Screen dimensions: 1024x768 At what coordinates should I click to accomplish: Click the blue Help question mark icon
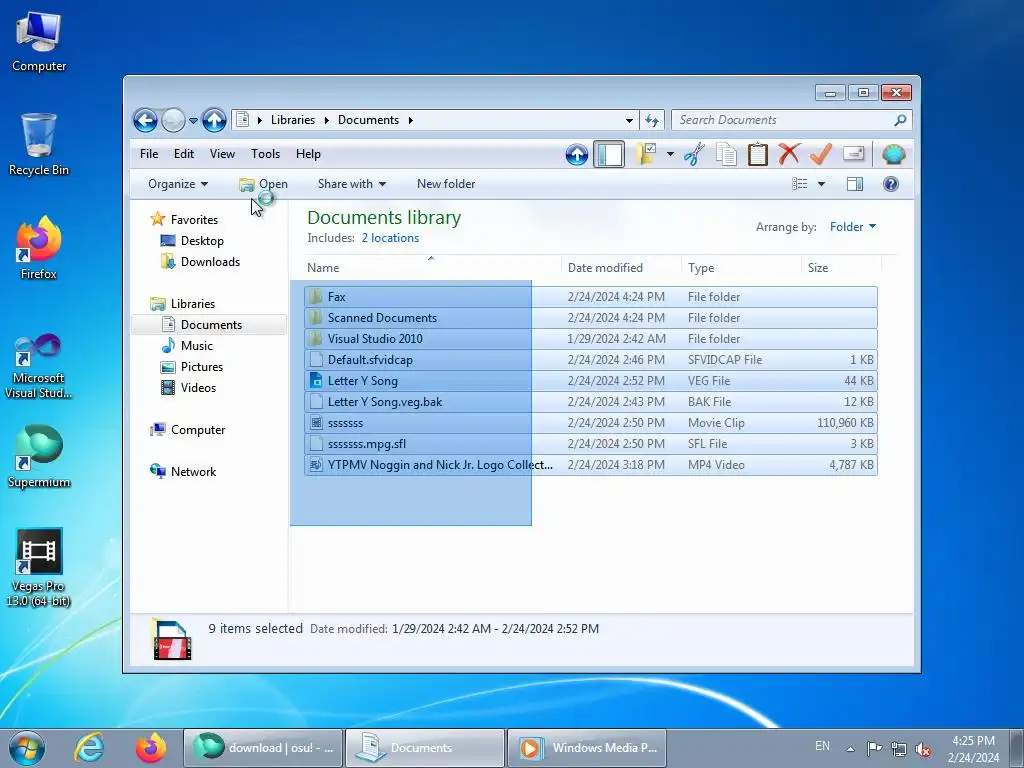[891, 184]
